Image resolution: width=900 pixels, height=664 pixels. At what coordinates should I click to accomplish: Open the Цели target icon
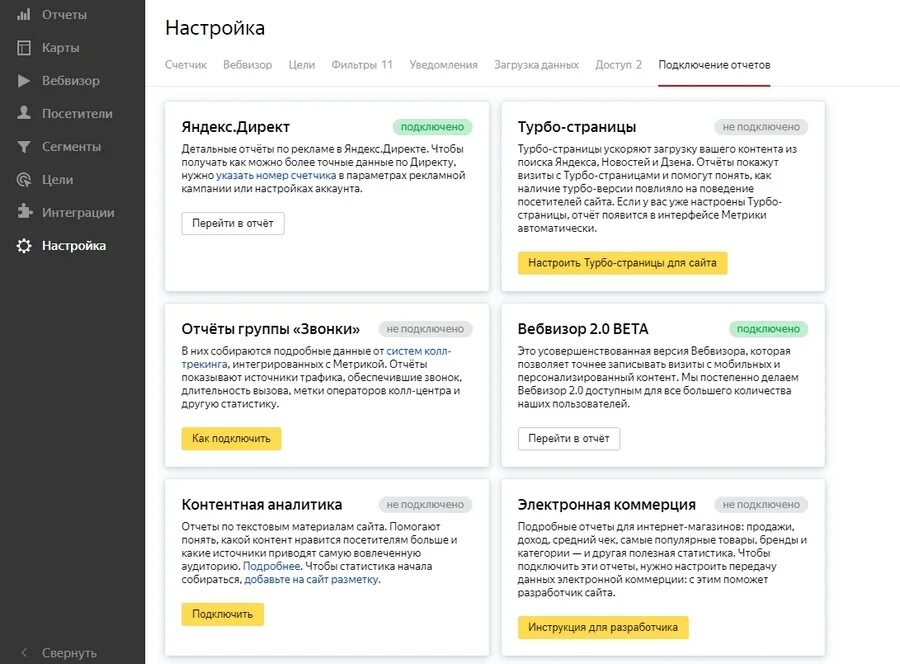24,180
